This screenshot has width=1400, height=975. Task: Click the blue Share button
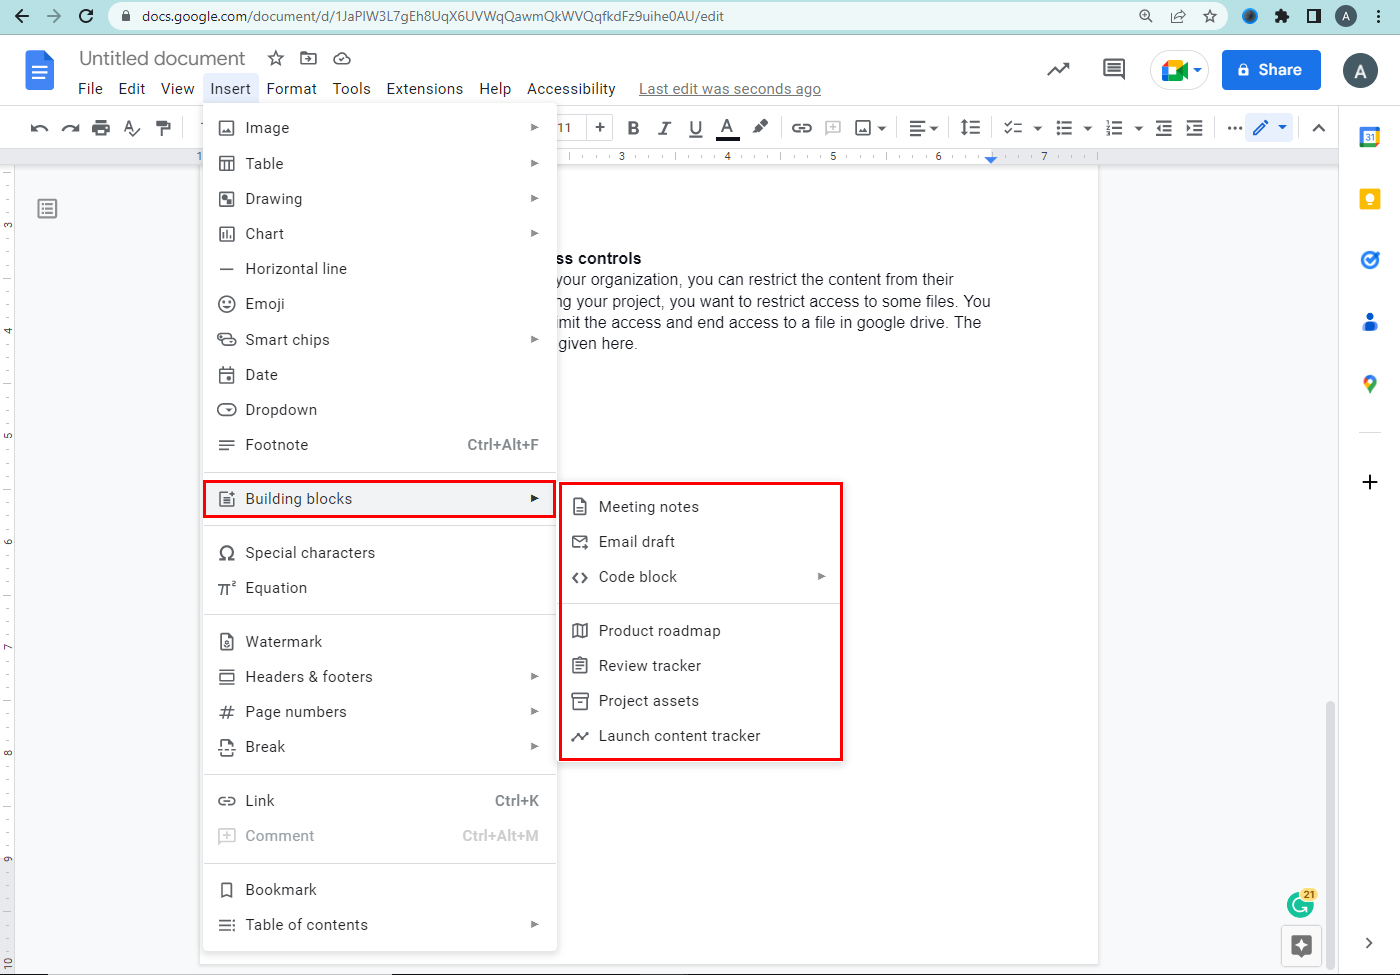[x=1270, y=70]
